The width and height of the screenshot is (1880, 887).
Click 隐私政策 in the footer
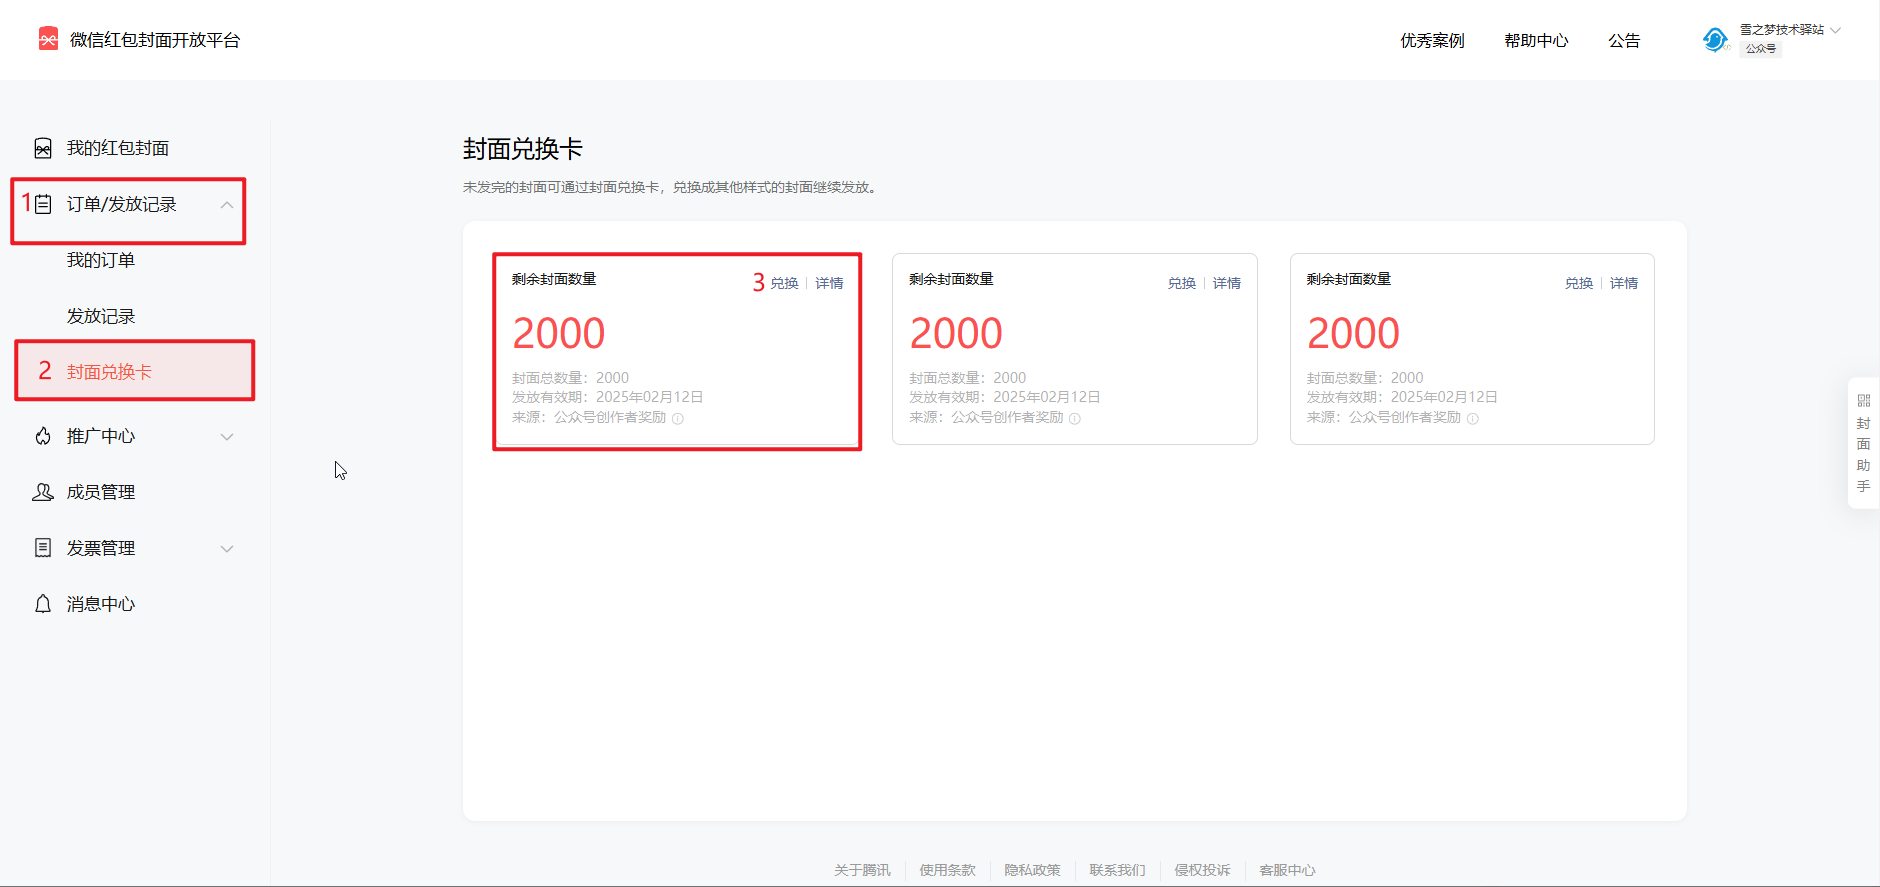[x=1032, y=870]
